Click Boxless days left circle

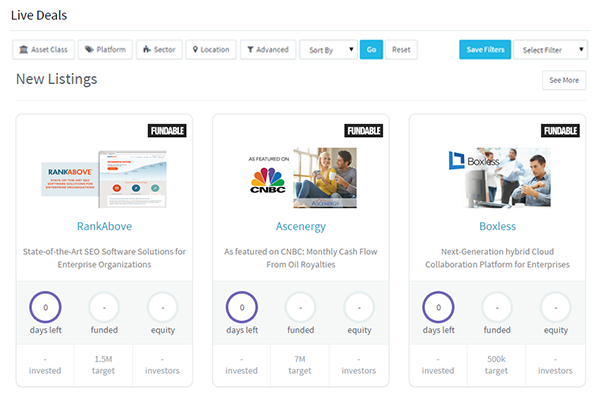coord(439,307)
